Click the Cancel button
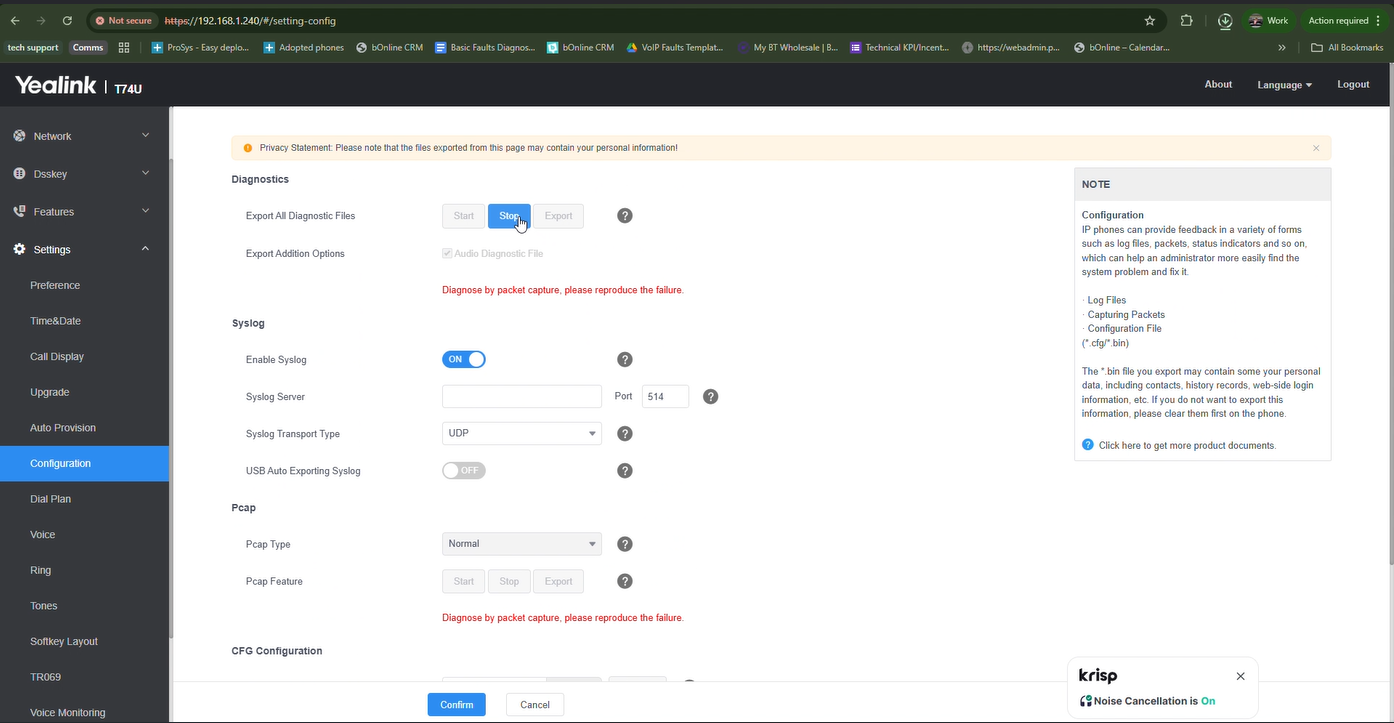The width and height of the screenshot is (1394, 723). pyautogui.click(x=535, y=705)
